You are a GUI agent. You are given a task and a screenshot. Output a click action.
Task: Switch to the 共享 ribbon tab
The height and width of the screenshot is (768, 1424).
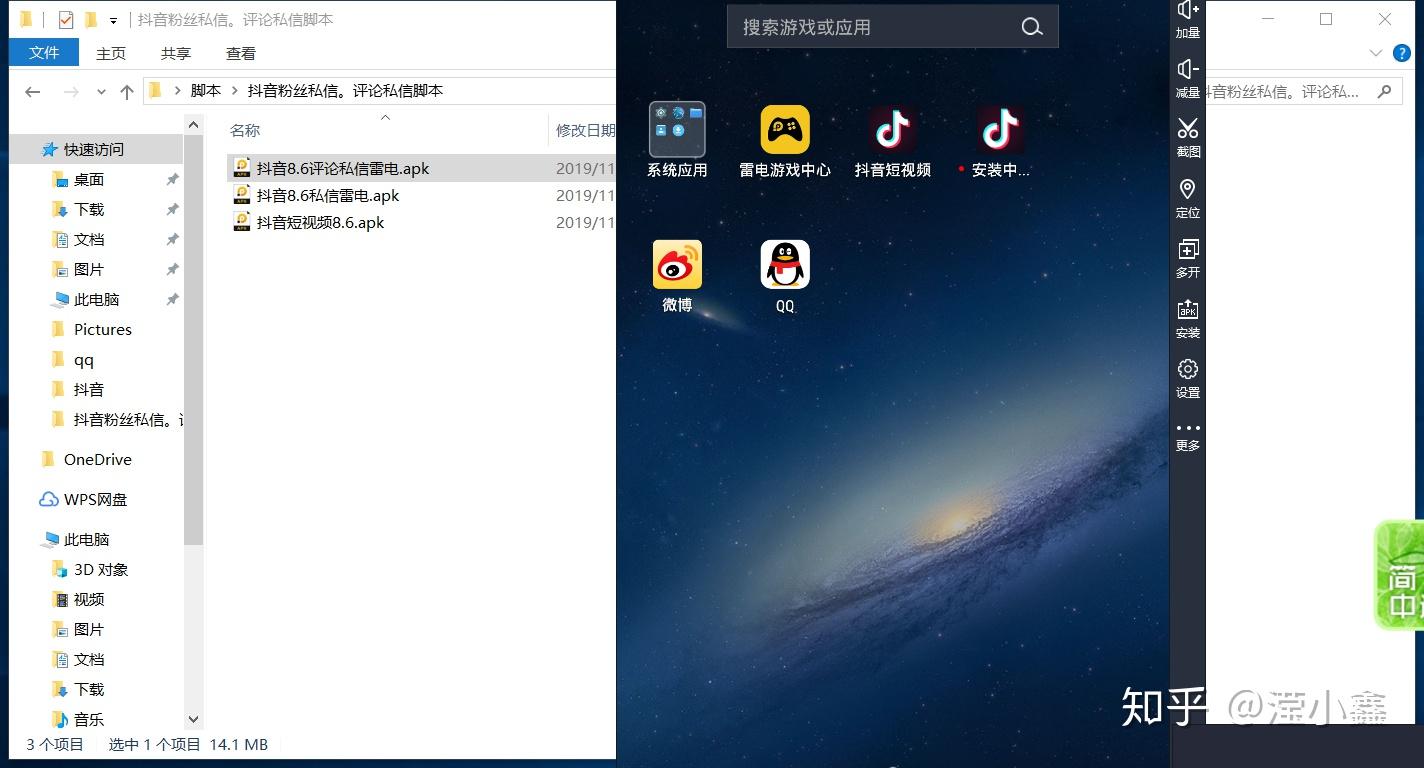tap(176, 53)
